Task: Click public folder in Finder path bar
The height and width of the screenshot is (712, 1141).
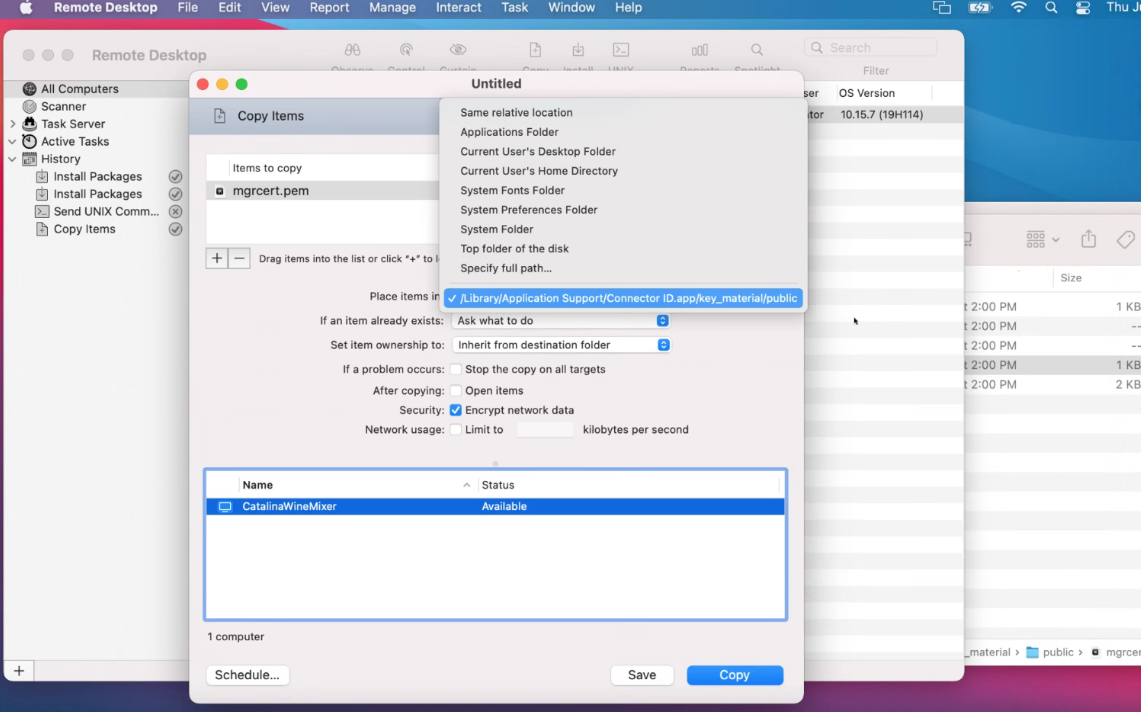Action: pos(1050,652)
